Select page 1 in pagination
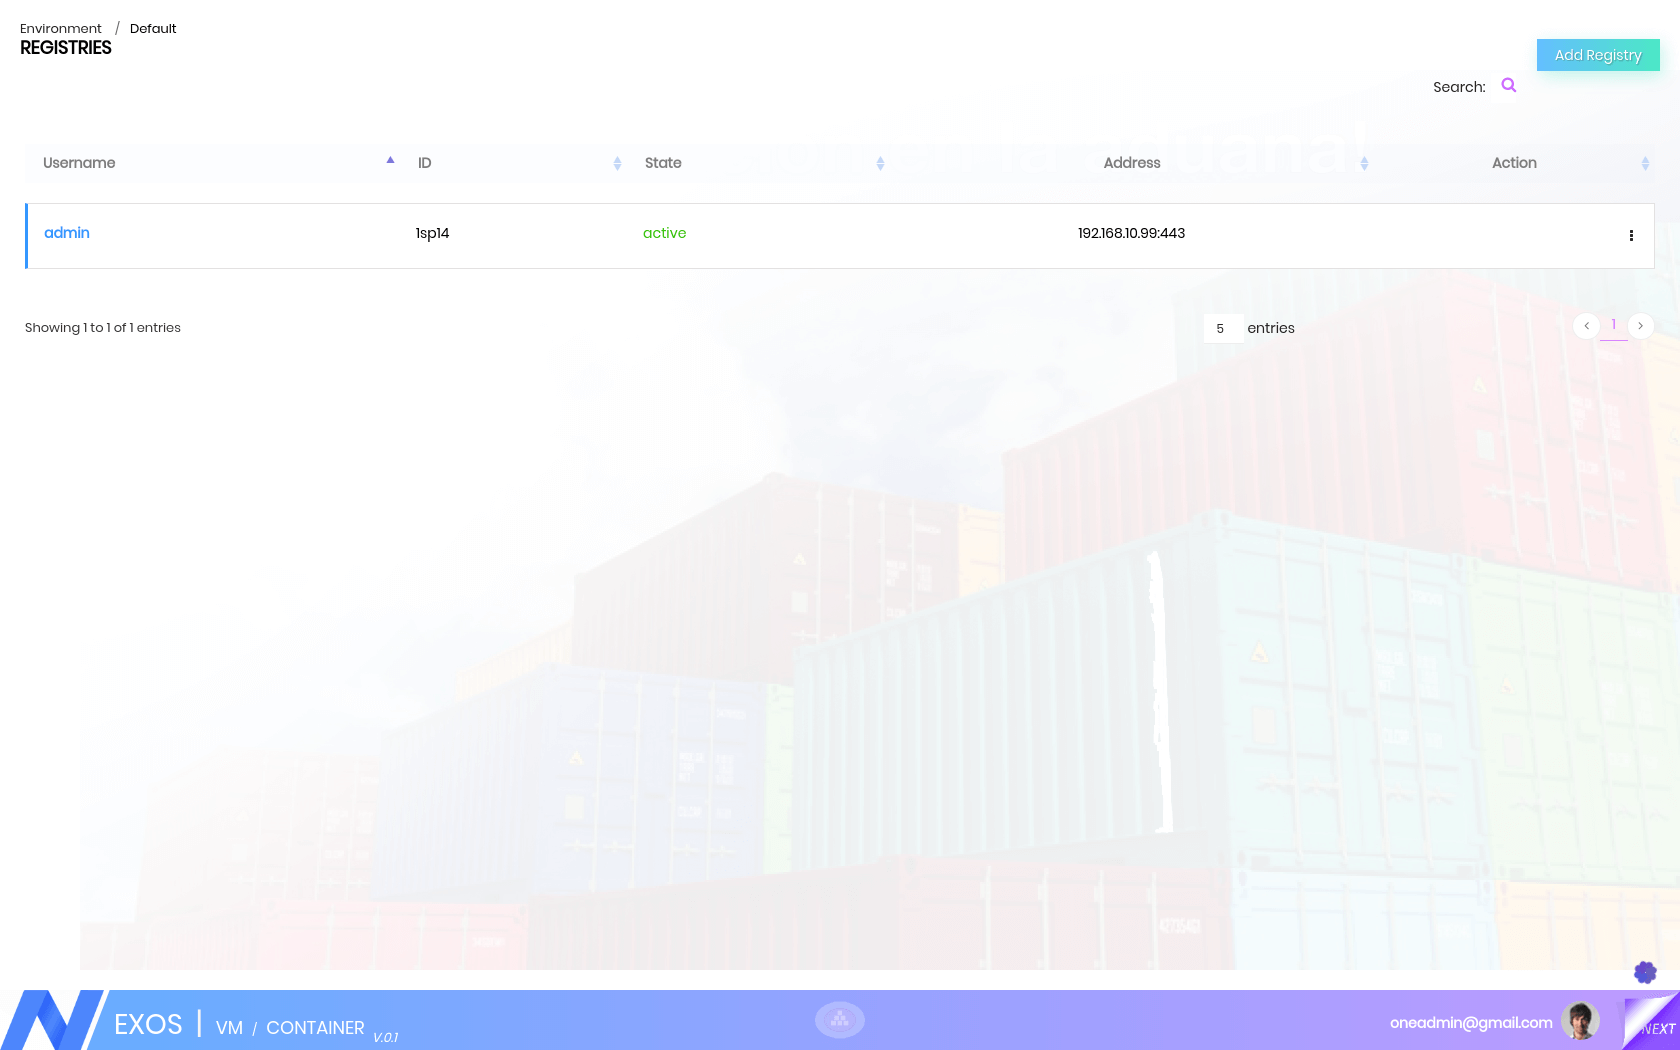The height and width of the screenshot is (1050, 1680). [x=1613, y=326]
